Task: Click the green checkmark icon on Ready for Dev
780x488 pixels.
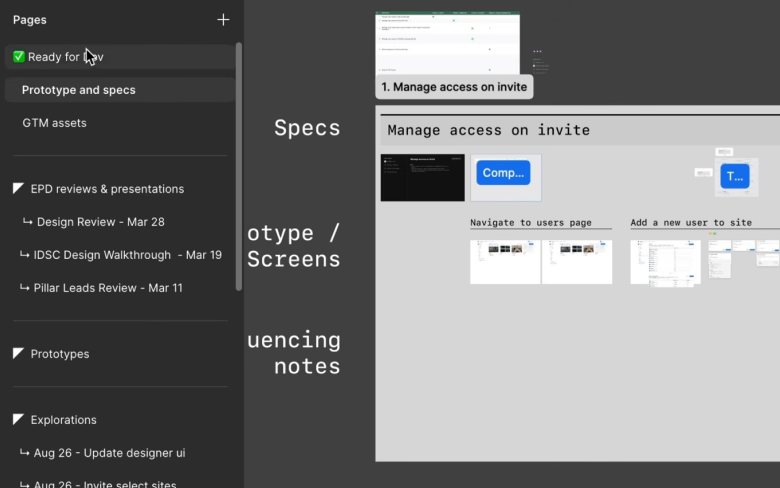Action: click(x=19, y=57)
